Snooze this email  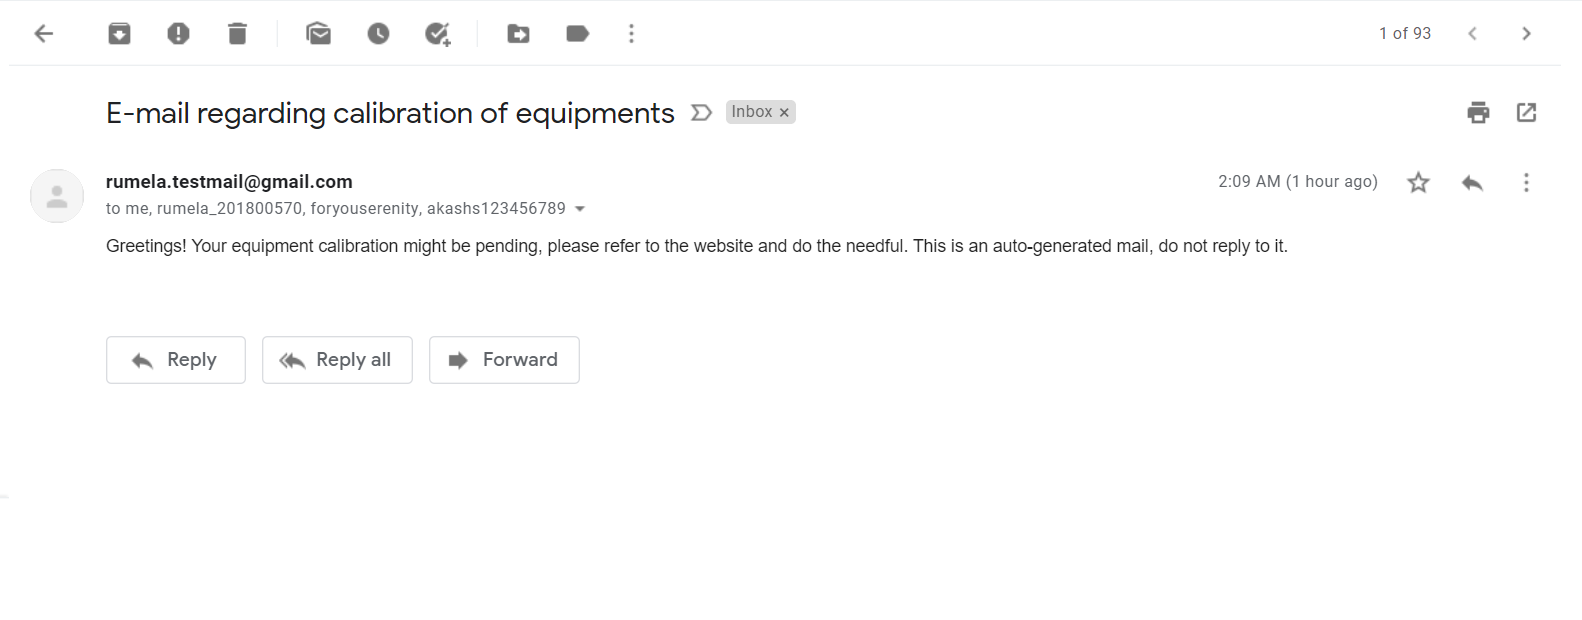[x=378, y=33]
